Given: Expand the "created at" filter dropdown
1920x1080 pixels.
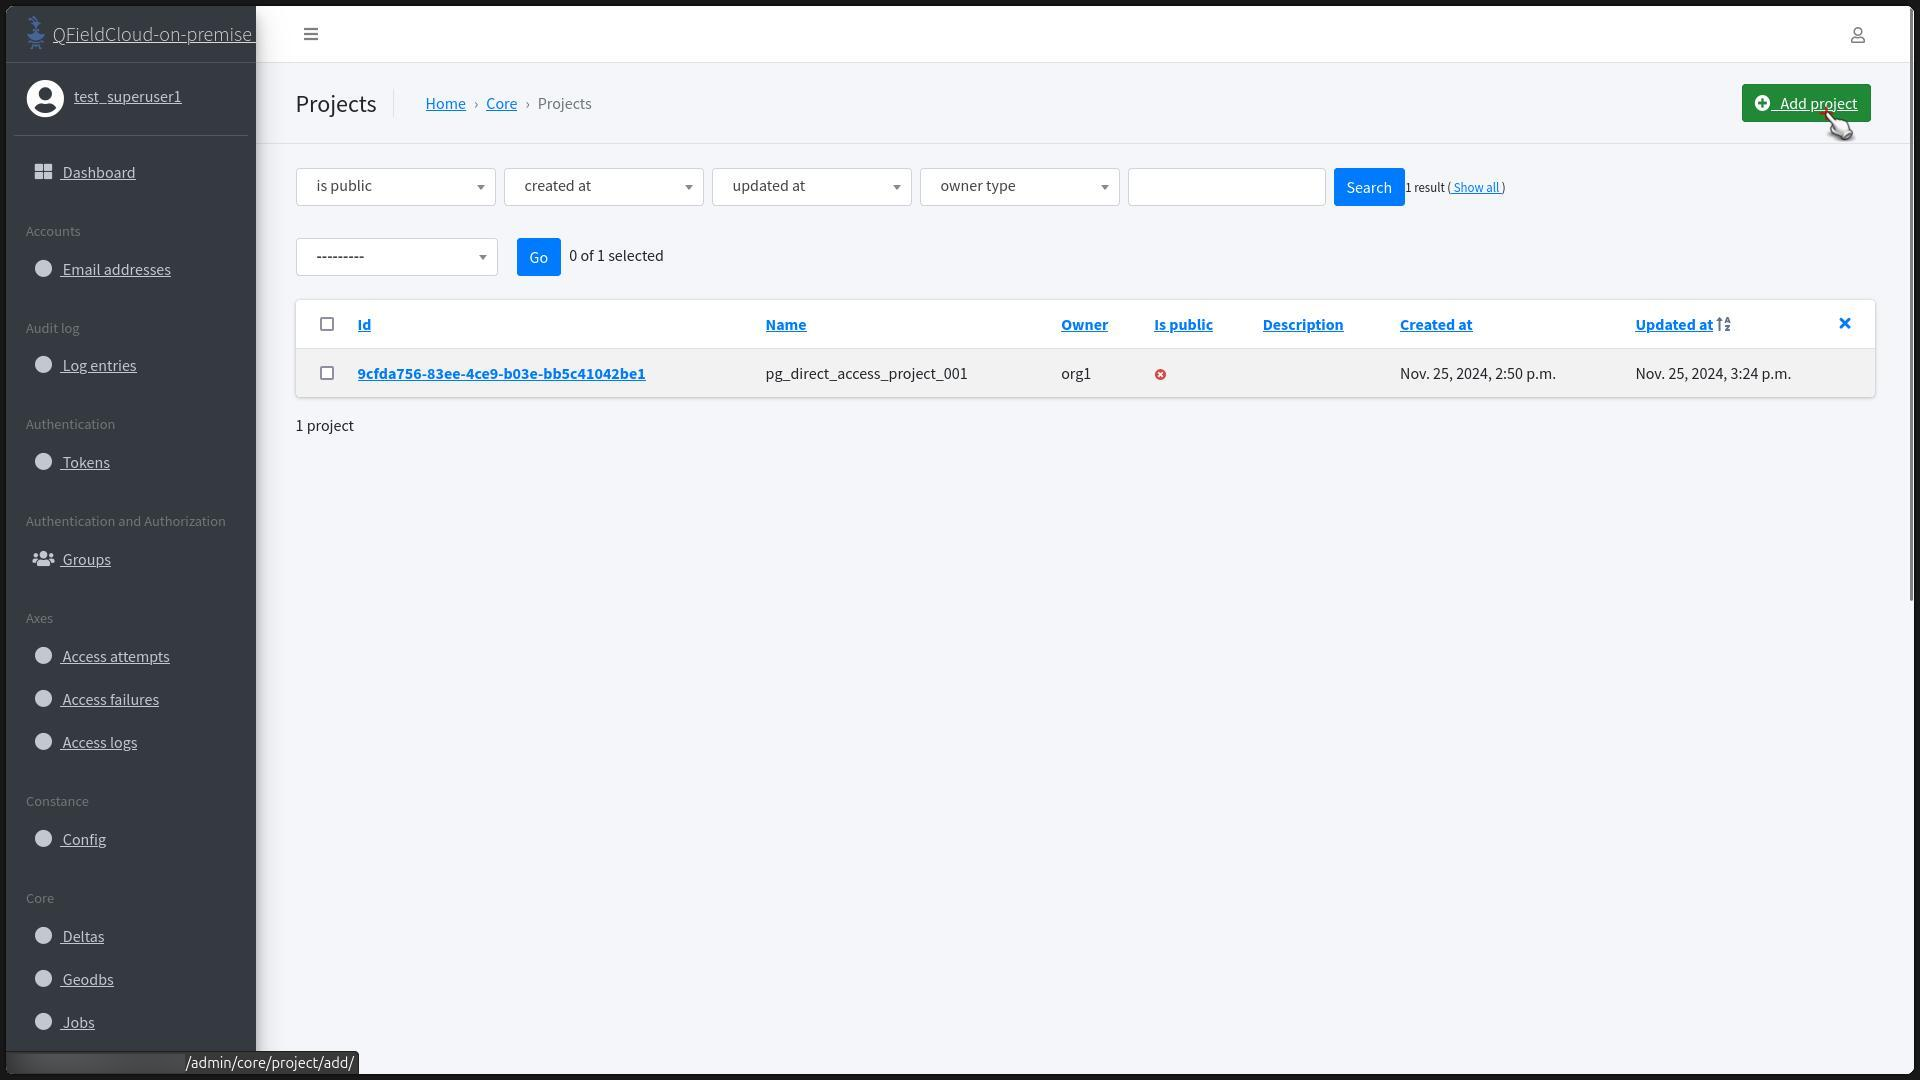Looking at the screenshot, I should [603, 187].
